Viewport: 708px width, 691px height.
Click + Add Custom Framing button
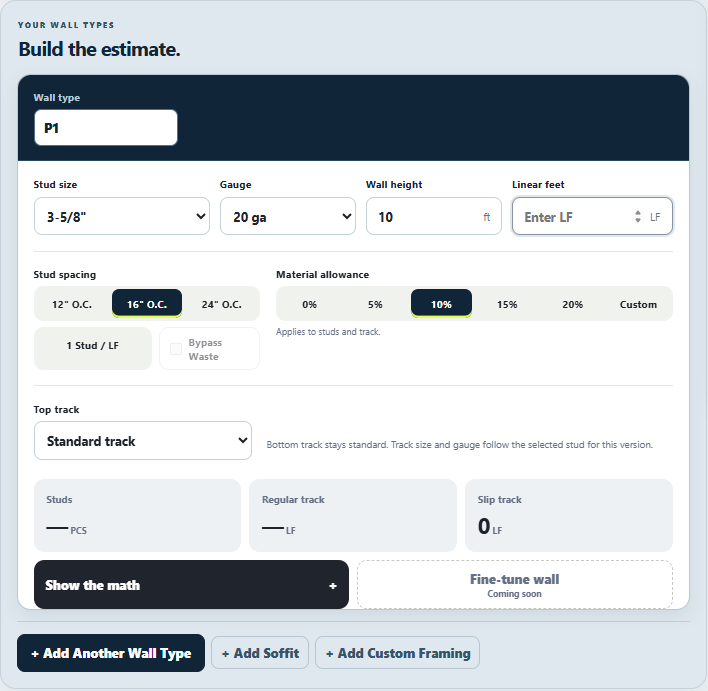397,653
